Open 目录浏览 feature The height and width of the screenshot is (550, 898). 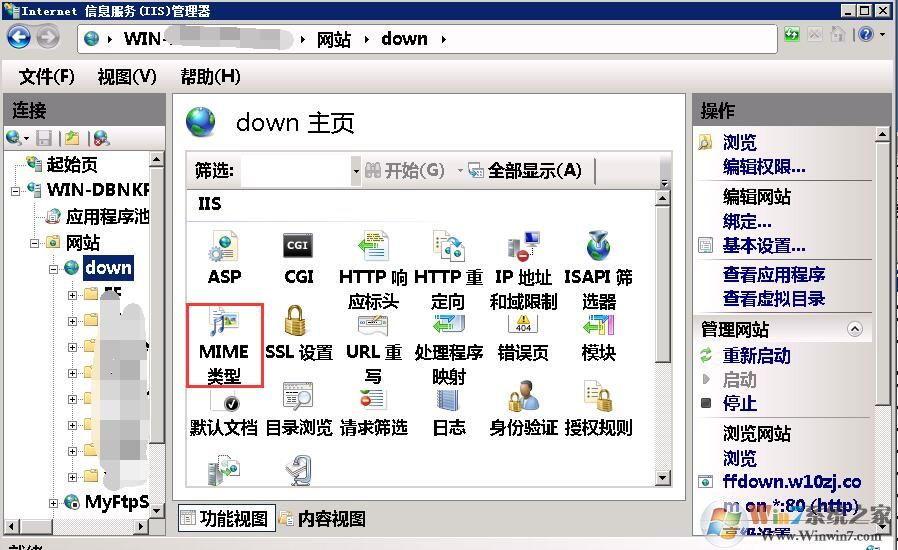coord(298,411)
